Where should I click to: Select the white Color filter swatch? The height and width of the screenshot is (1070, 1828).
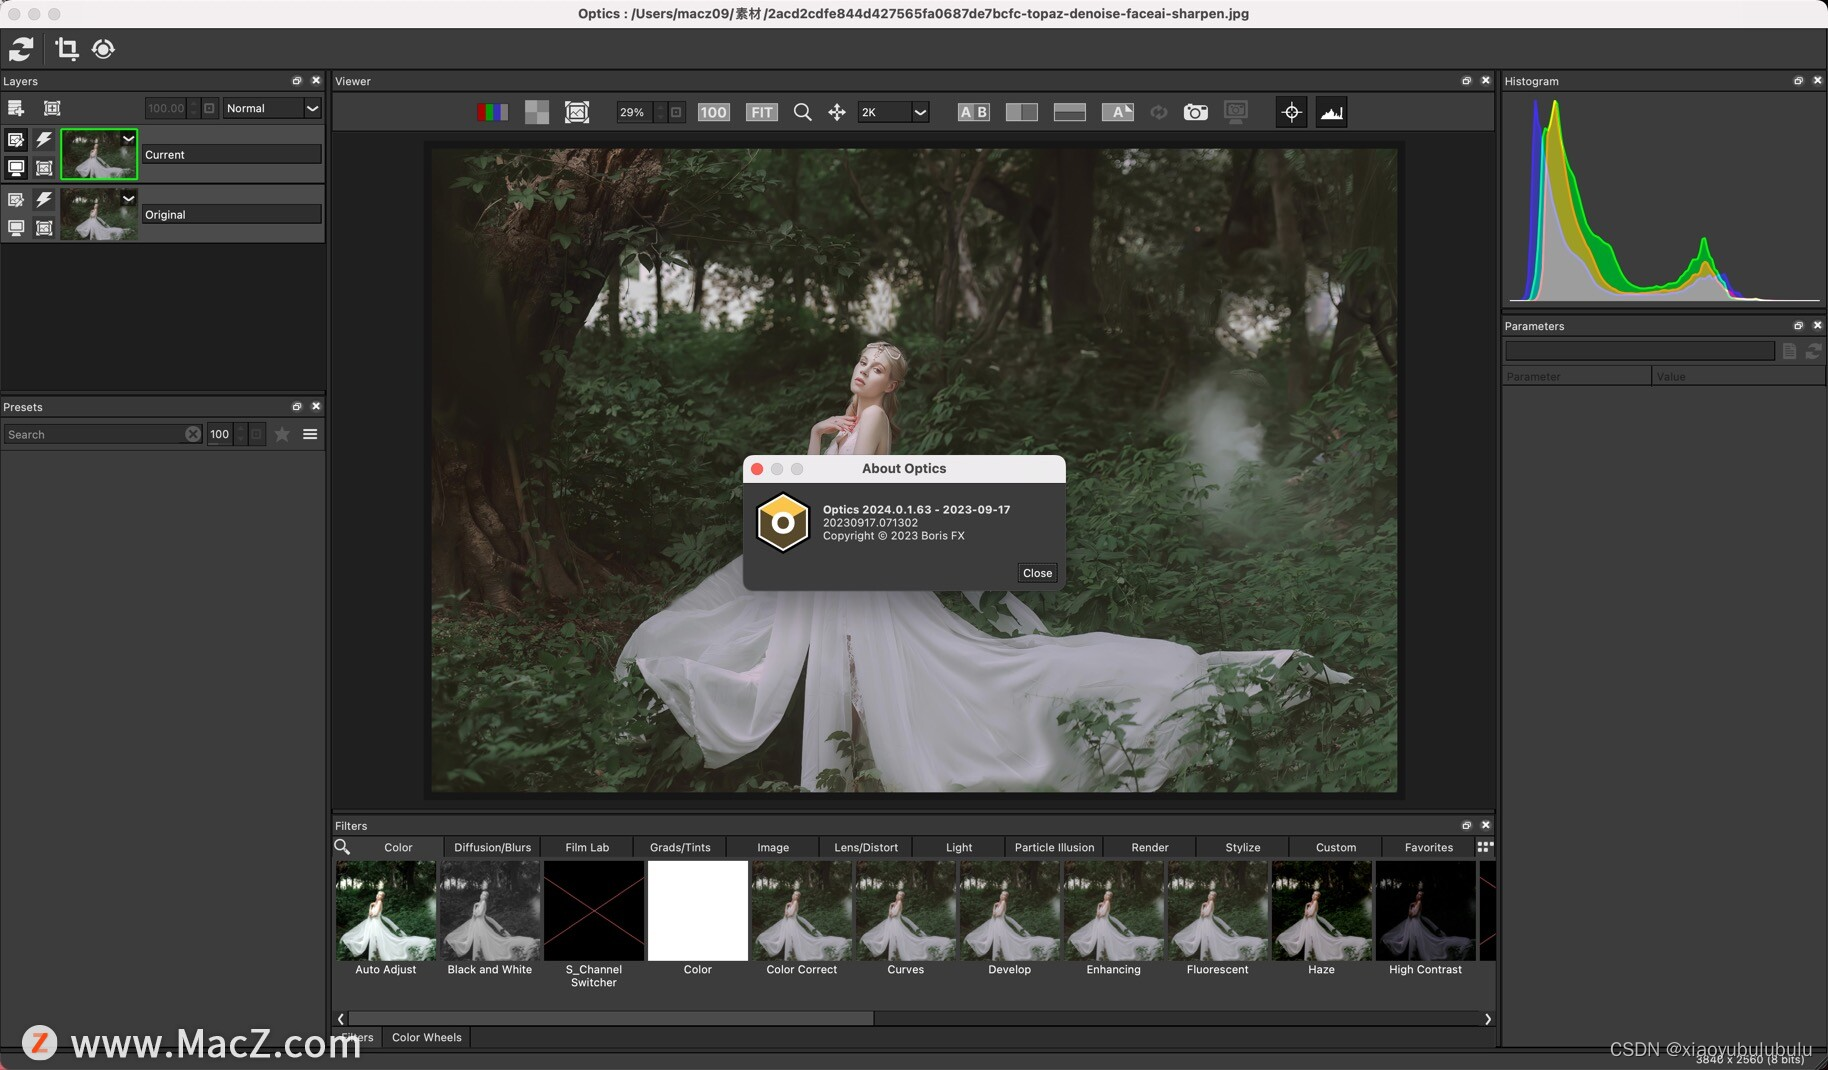click(698, 911)
